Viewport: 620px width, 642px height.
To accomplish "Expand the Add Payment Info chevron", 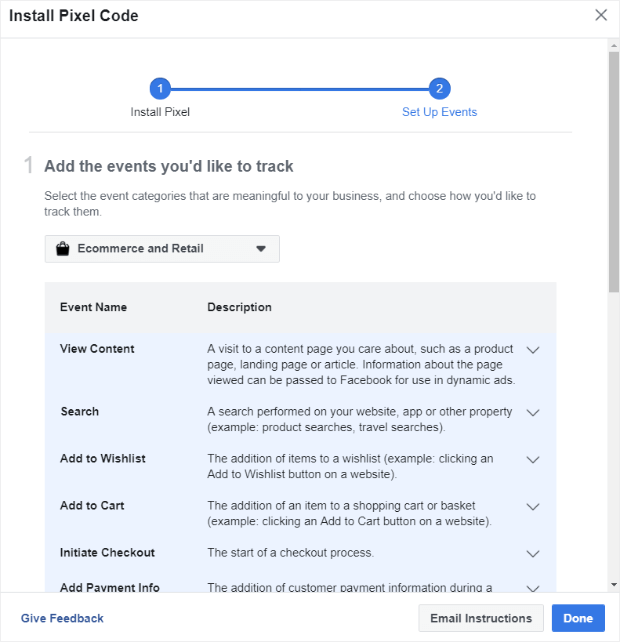I will [x=533, y=588].
